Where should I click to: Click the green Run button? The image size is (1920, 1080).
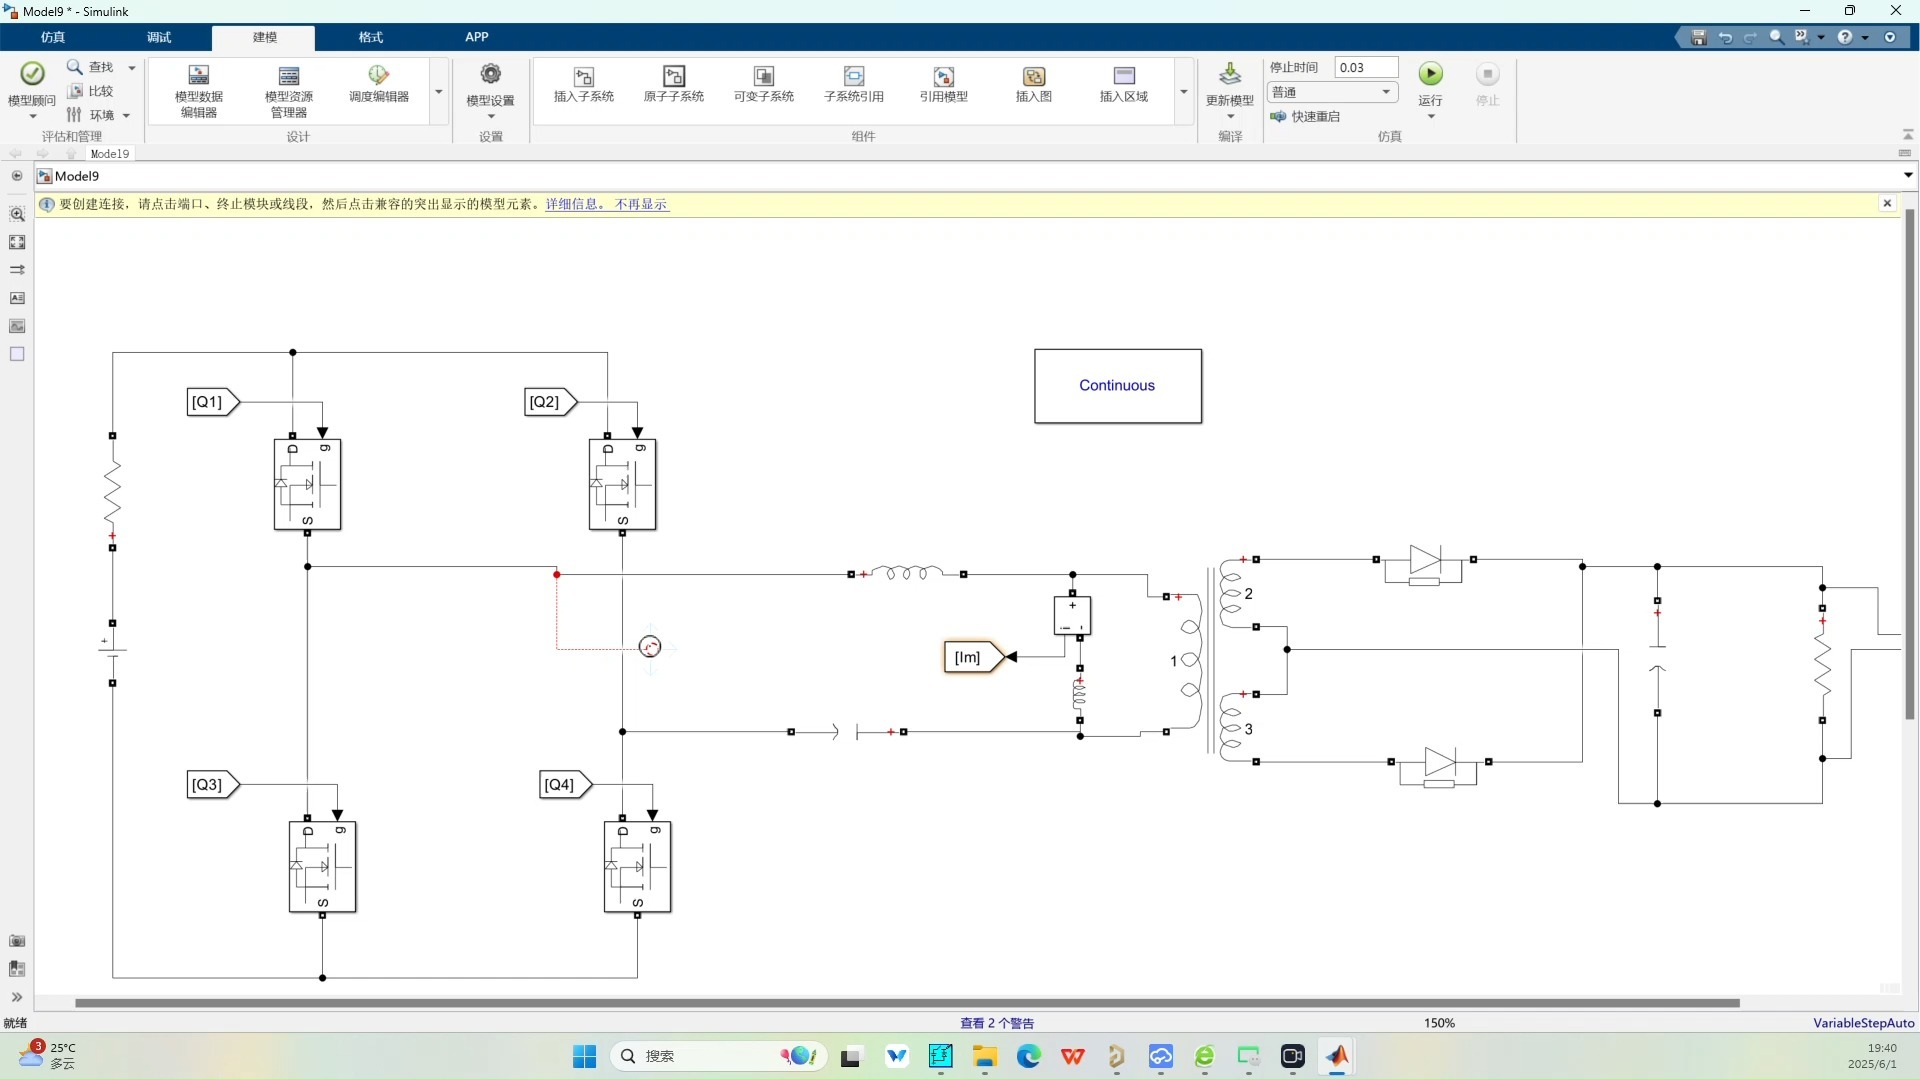click(x=1430, y=74)
